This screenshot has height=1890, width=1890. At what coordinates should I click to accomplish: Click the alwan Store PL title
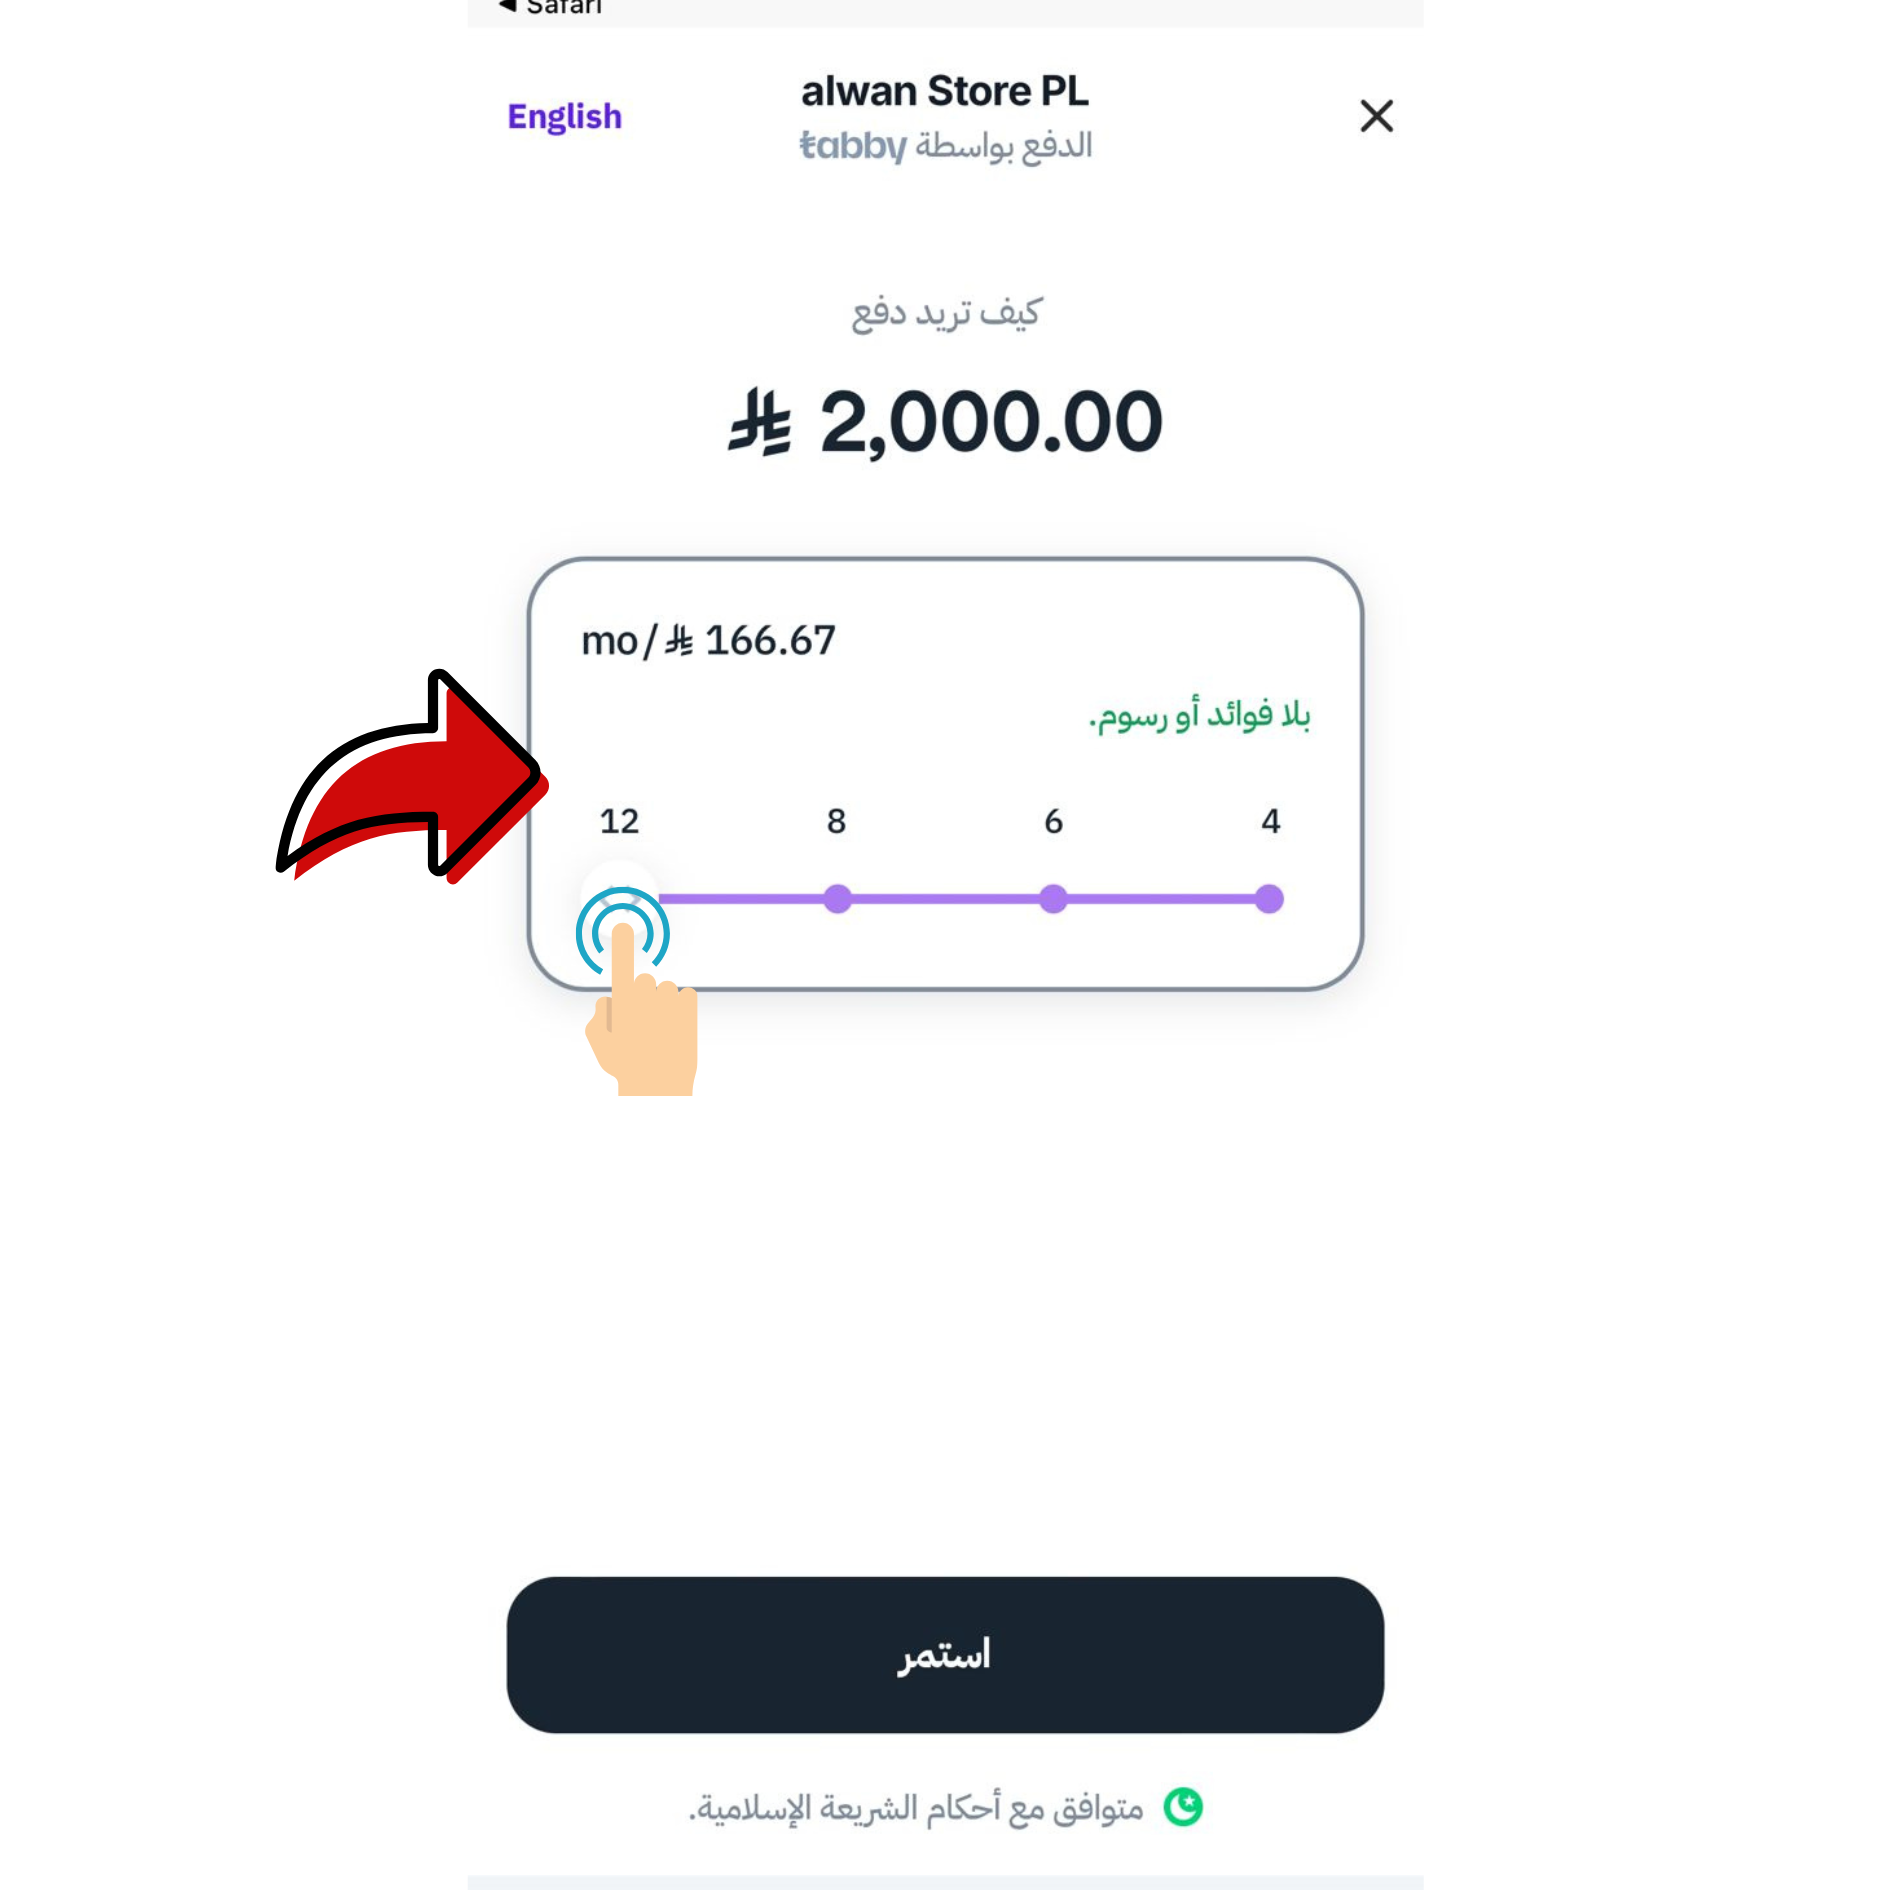[x=945, y=91]
